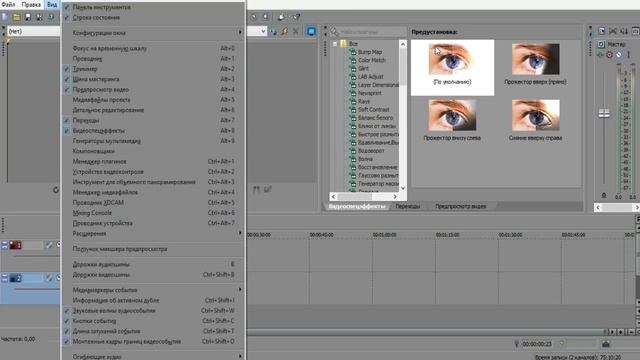
Task: Click the Newsprint effect icon
Action: 353,93
